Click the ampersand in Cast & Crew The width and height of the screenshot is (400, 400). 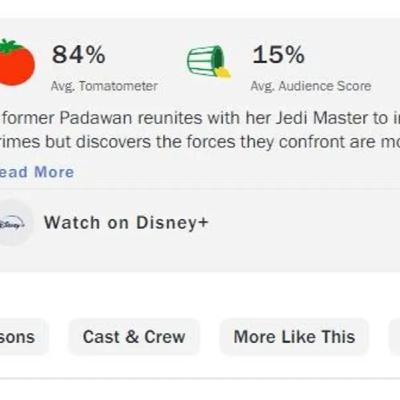tap(132, 337)
